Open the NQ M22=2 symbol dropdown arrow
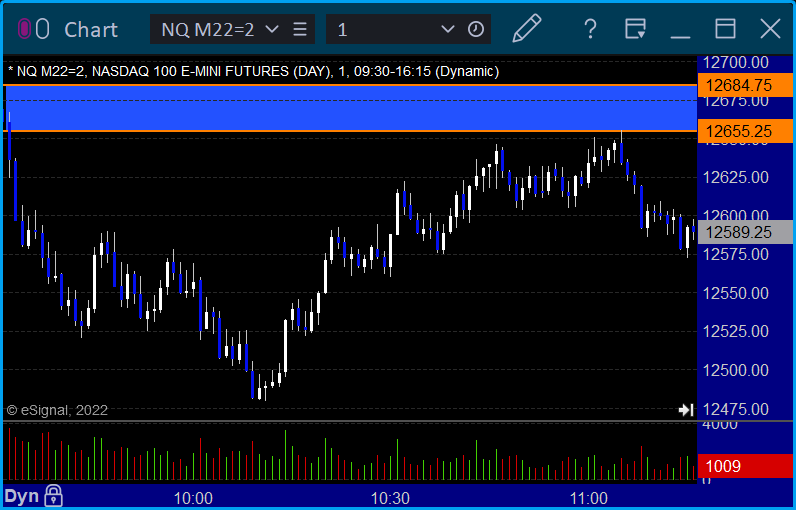 [x=272, y=29]
